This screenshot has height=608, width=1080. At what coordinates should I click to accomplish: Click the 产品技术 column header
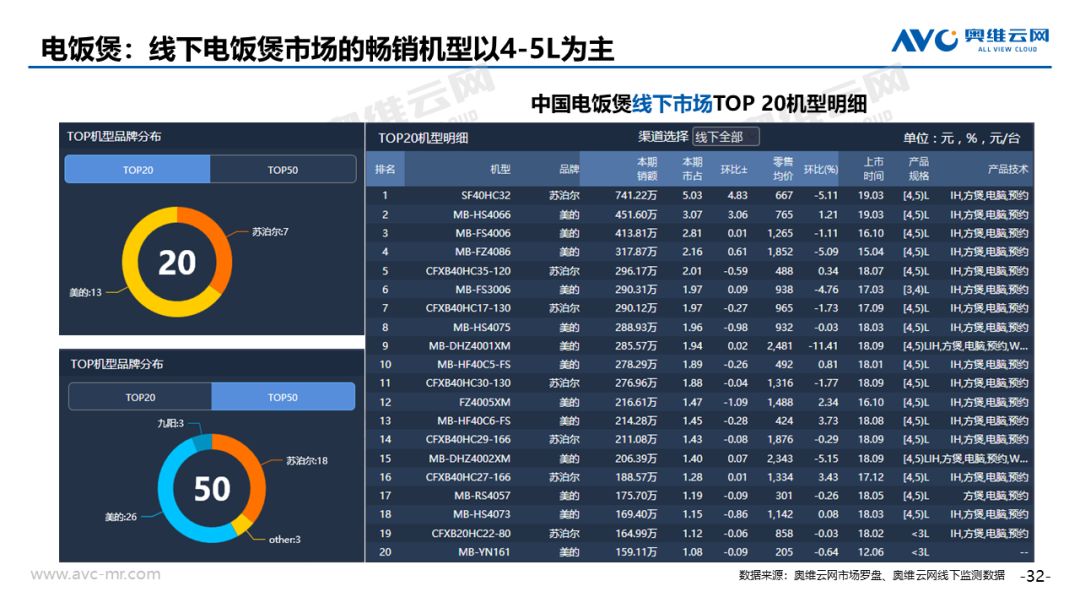click(x=1007, y=170)
